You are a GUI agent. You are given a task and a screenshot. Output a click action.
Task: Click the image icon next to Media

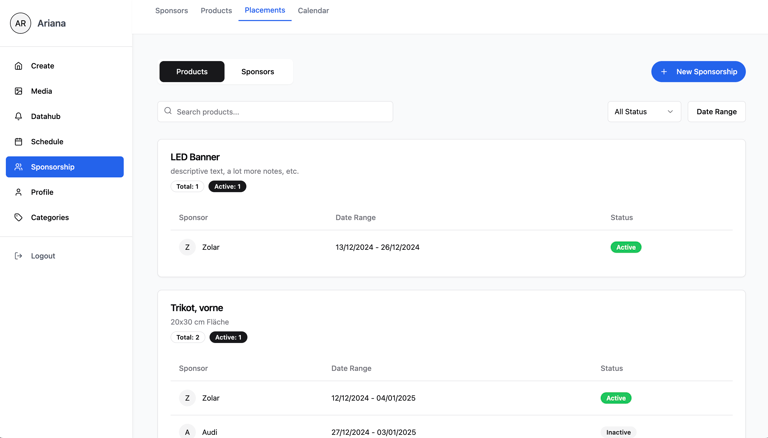pyautogui.click(x=18, y=91)
